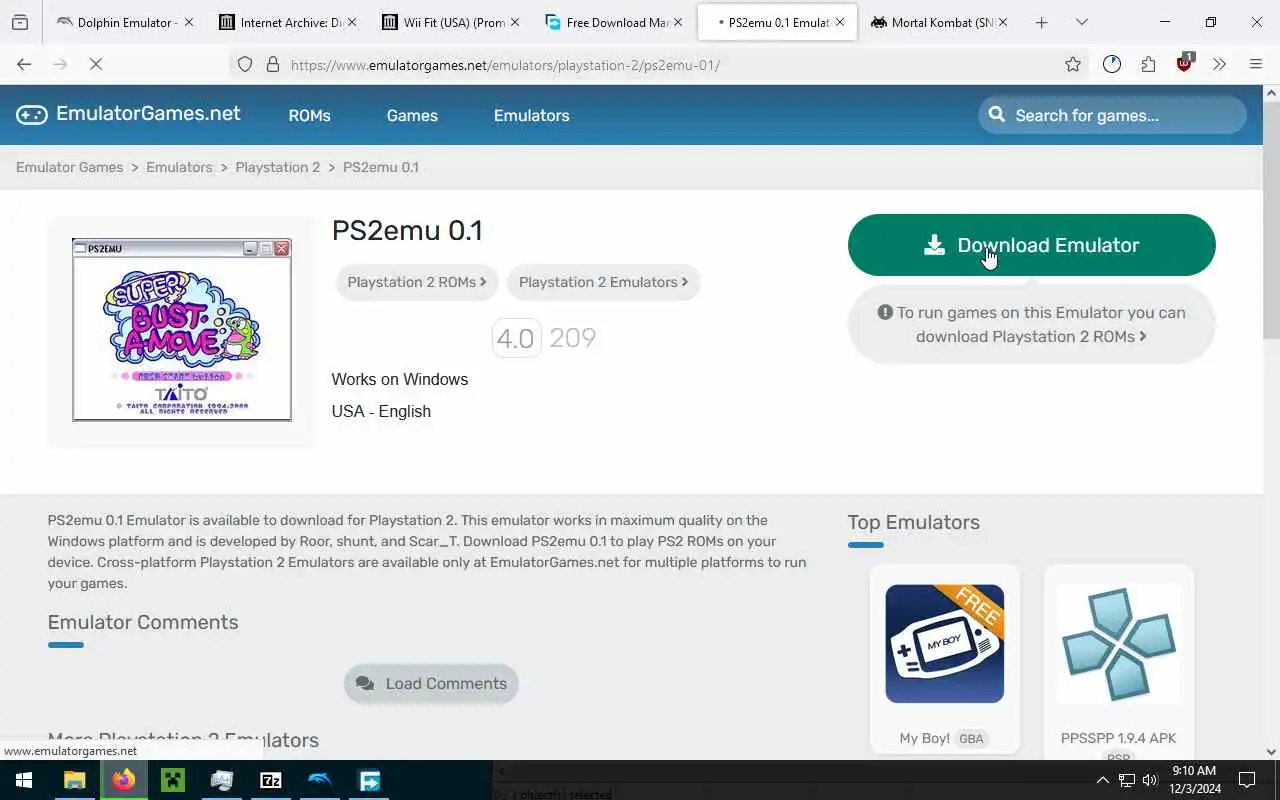1280x800 pixels.
Task: Click the Load Comments button
Action: tap(431, 683)
